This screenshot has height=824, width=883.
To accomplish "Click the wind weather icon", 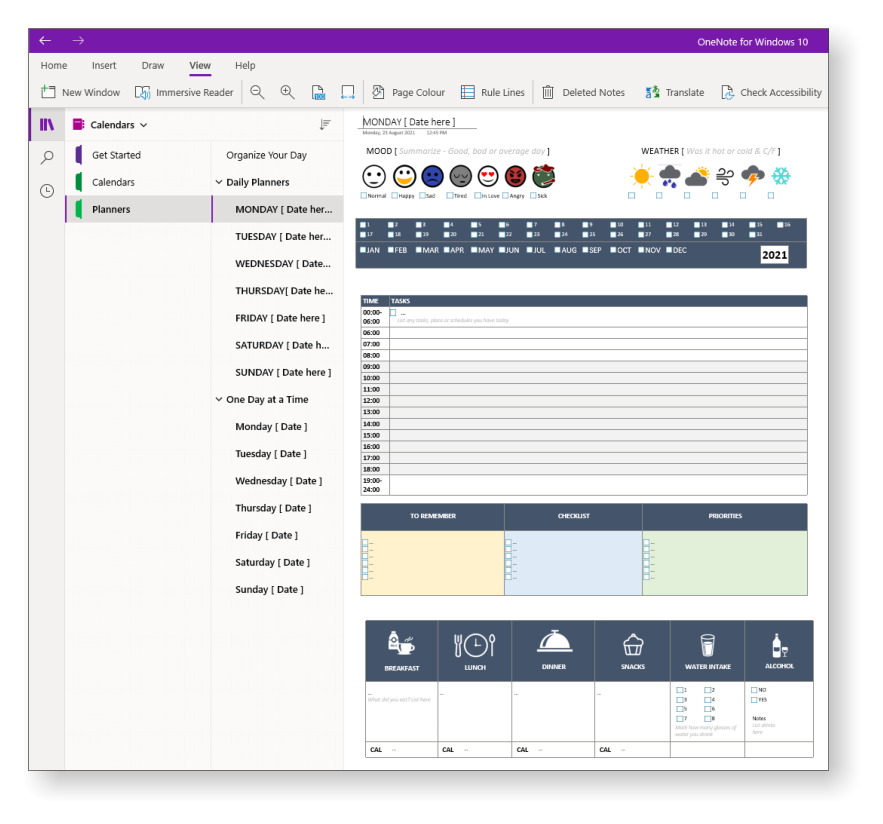I will point(725,177).
